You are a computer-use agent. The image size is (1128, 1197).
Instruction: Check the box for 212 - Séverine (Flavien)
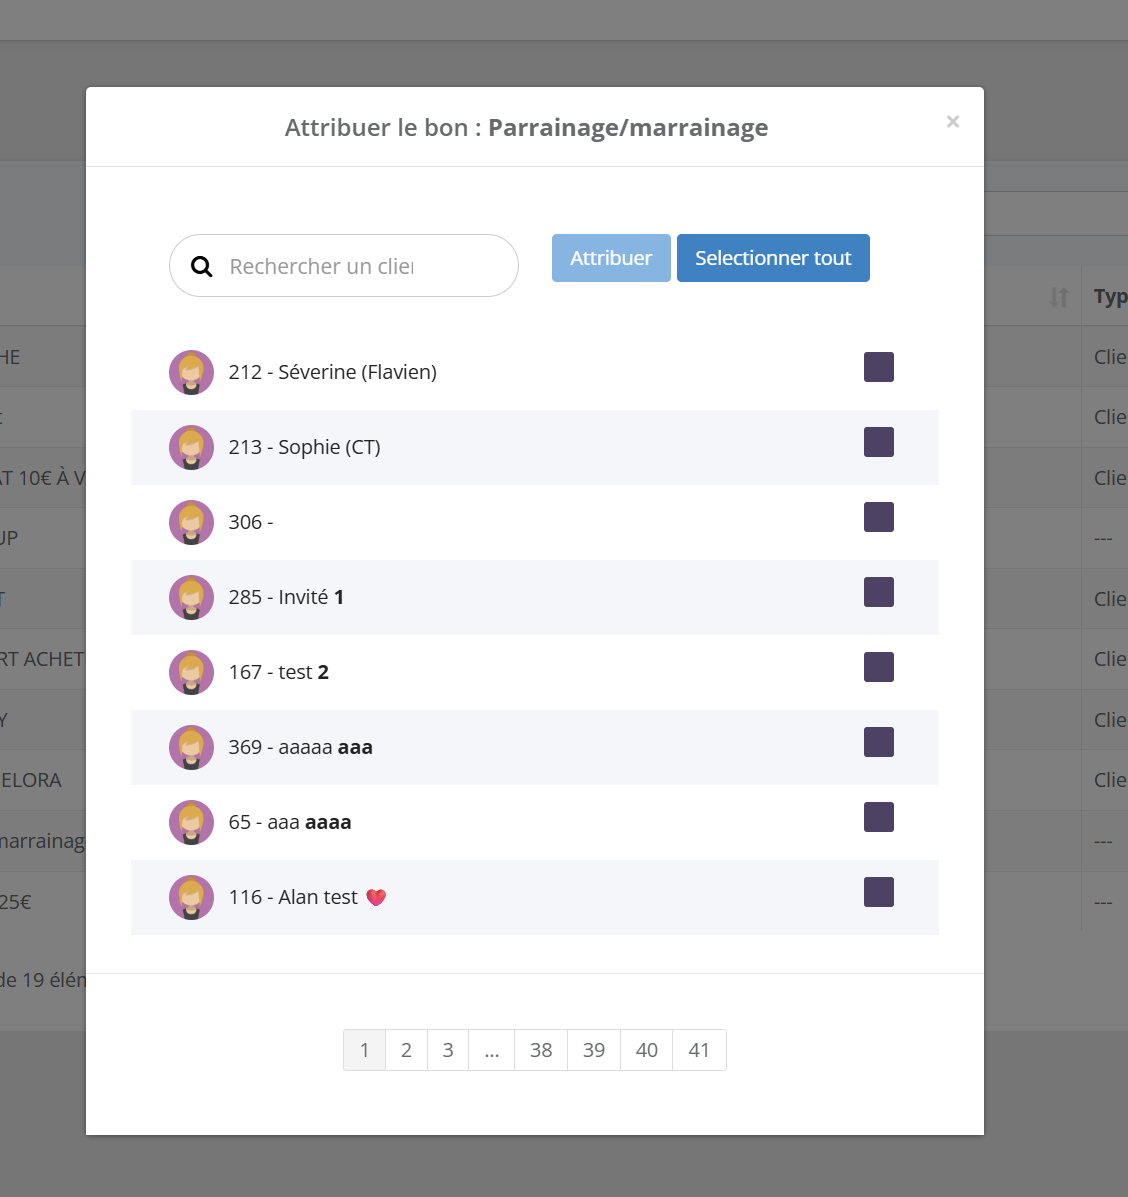pos(878,367)
